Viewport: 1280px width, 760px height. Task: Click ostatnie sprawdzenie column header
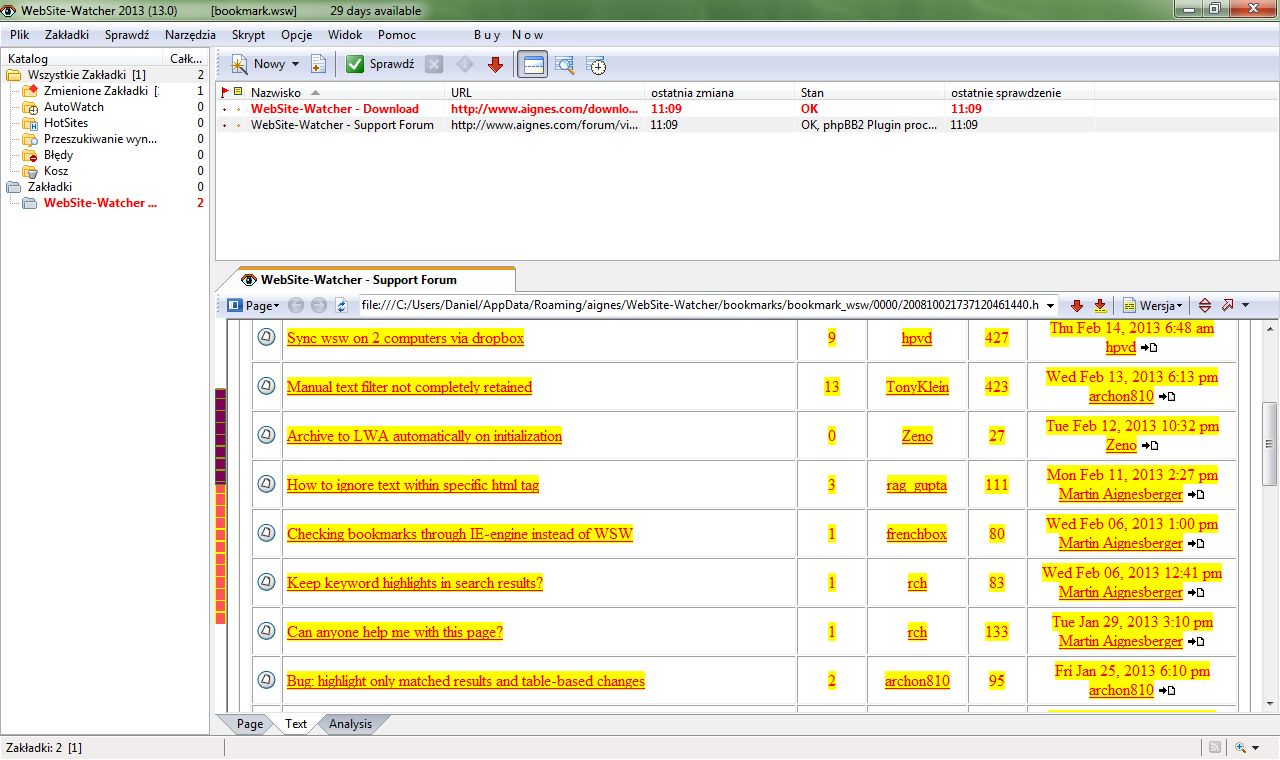pyautogui.click(x=1020, y=92)
